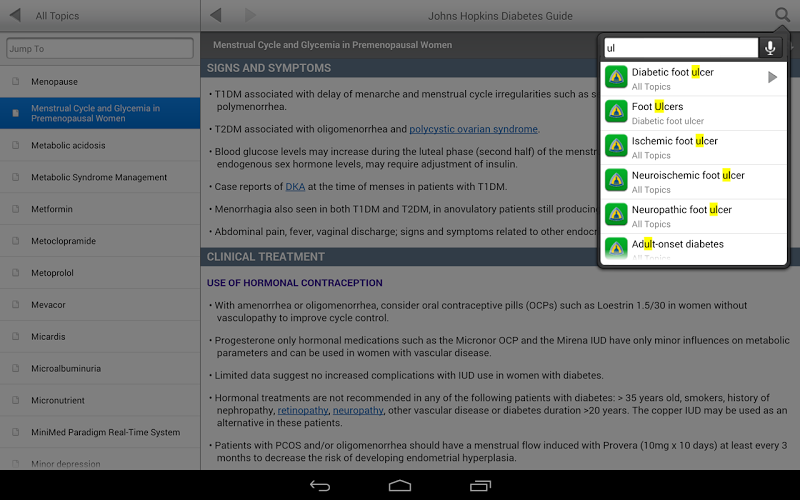This screenshot has height=500, width=800.
Task: Open the Microalbuminuria topic
Action: (100, 368)
